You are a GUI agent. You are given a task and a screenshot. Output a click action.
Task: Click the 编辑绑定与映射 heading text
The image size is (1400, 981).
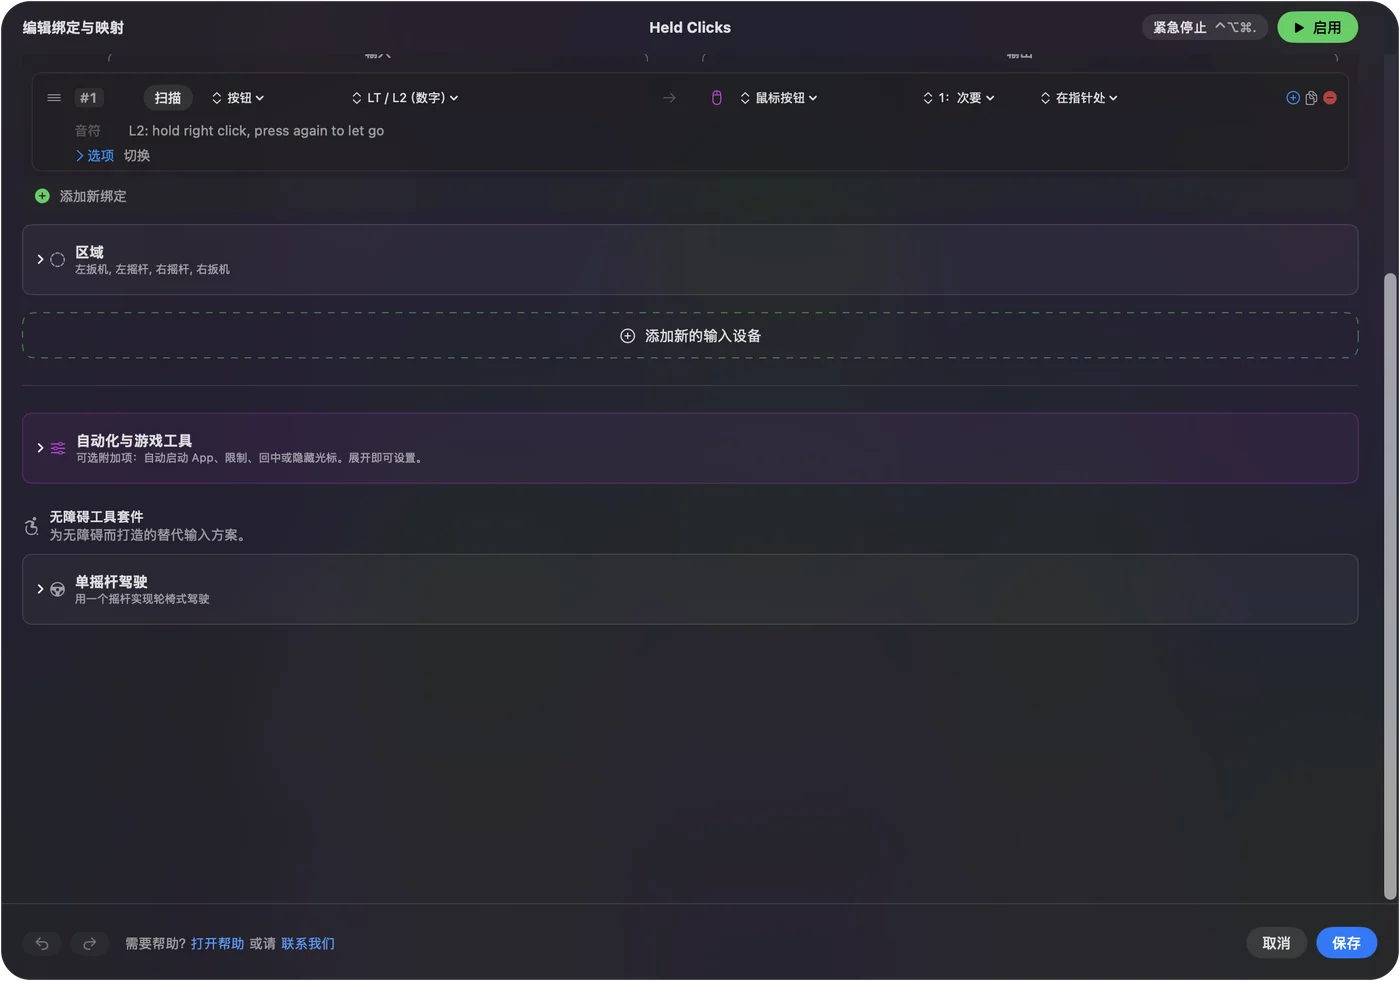73,28
